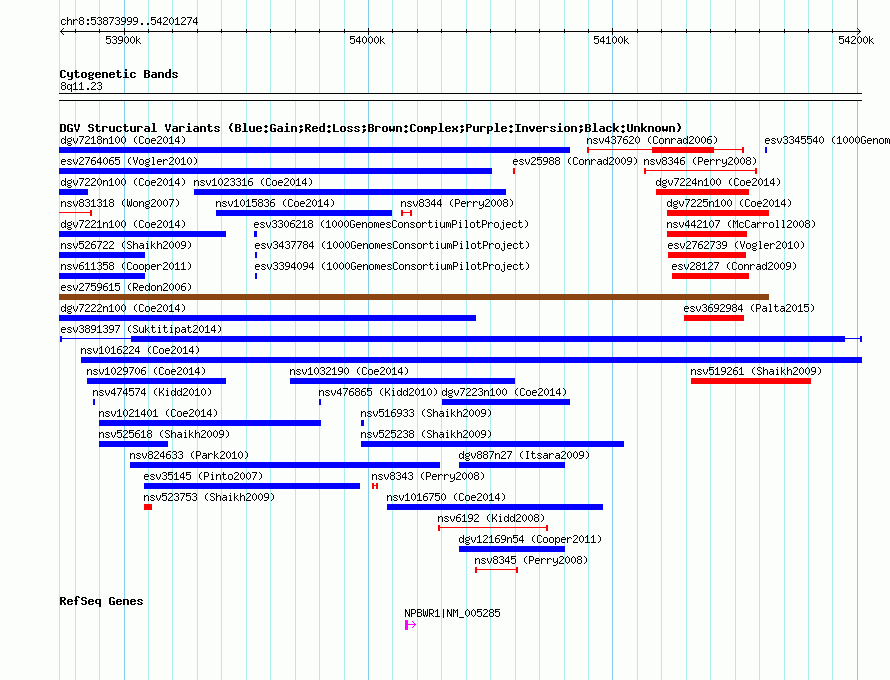Open nsv437620 (Conrad2006) loss variant
Screen dimensions: 890x680
(x=665, y=150)
